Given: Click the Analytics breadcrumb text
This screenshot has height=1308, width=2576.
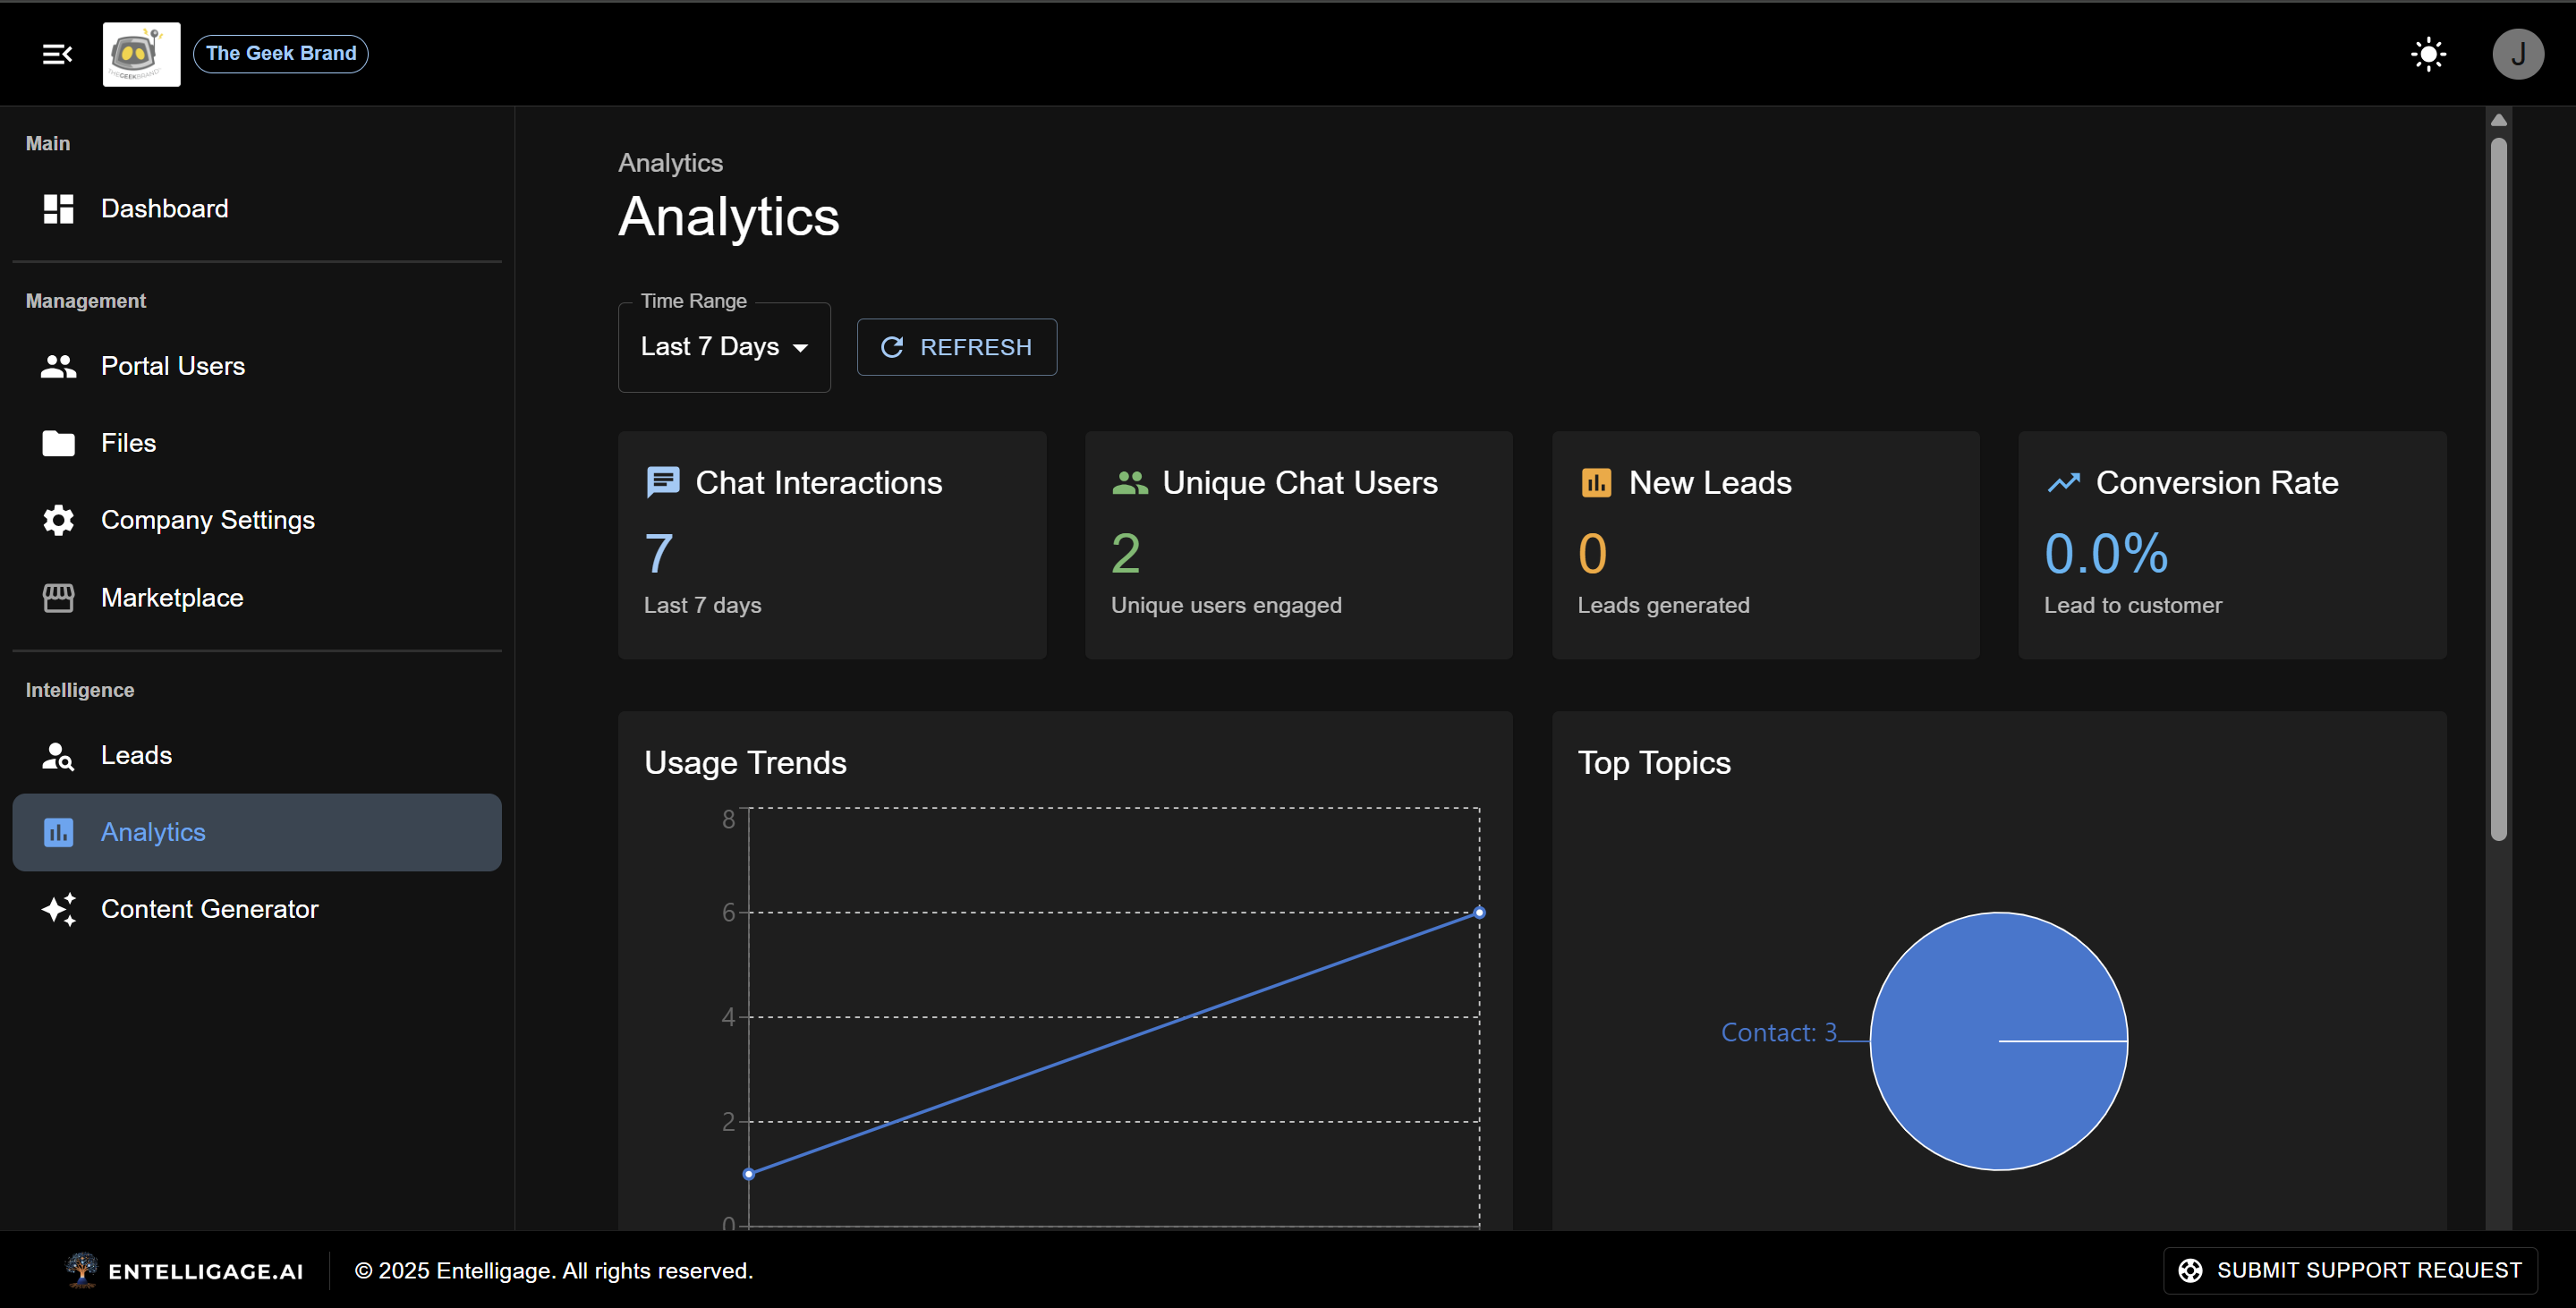Looking at the screenshot, I should 670,163.
